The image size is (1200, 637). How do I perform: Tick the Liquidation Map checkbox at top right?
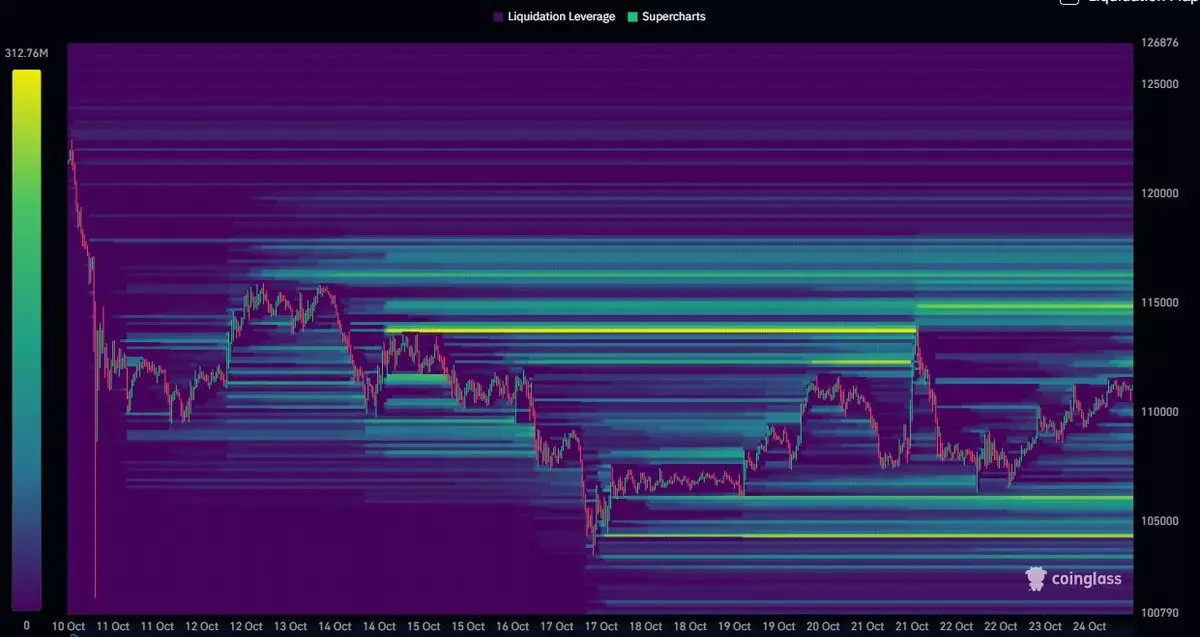coord(1069,2)
